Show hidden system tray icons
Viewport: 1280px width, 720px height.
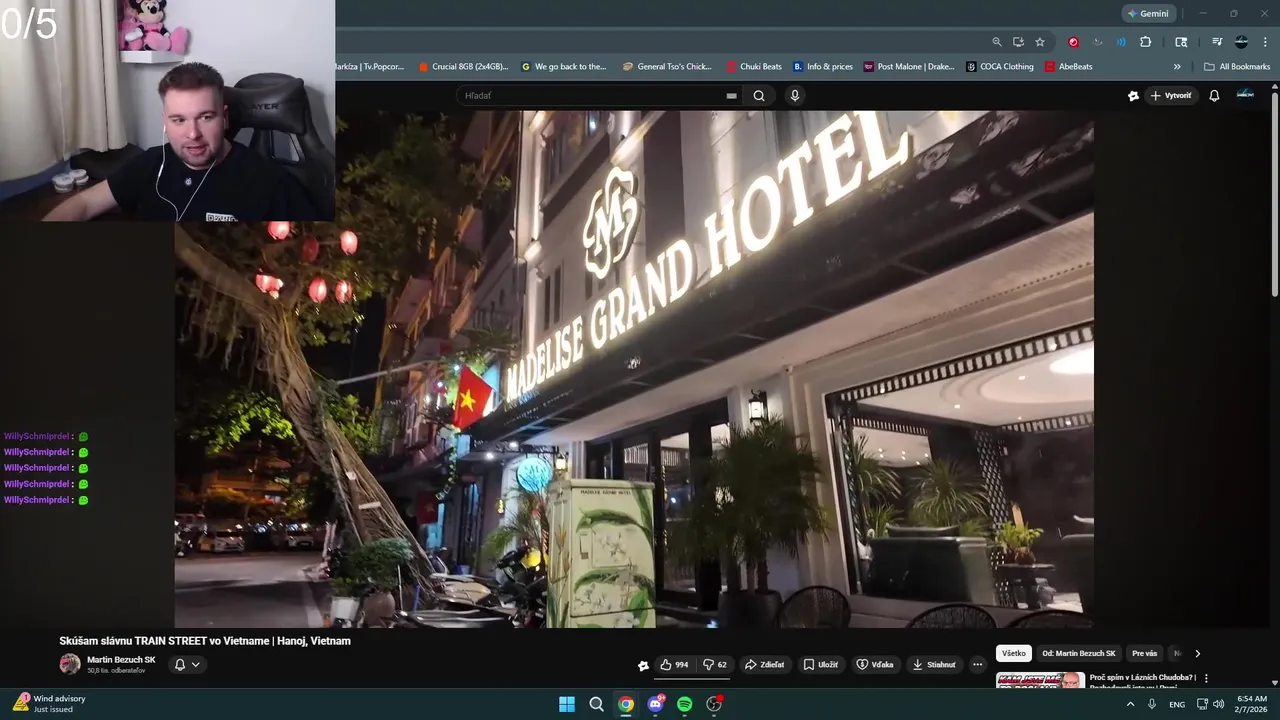tap(1131, 704)
